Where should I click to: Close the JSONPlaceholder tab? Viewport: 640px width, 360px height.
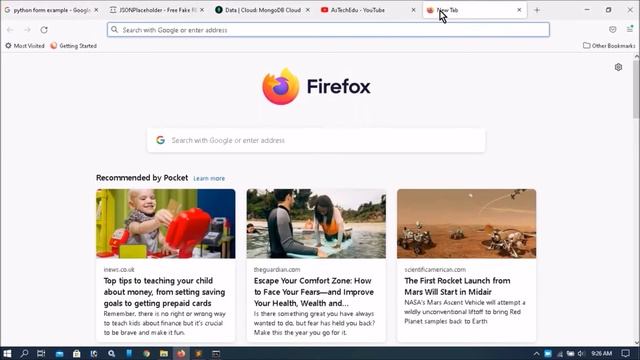(x=202, y=10)
